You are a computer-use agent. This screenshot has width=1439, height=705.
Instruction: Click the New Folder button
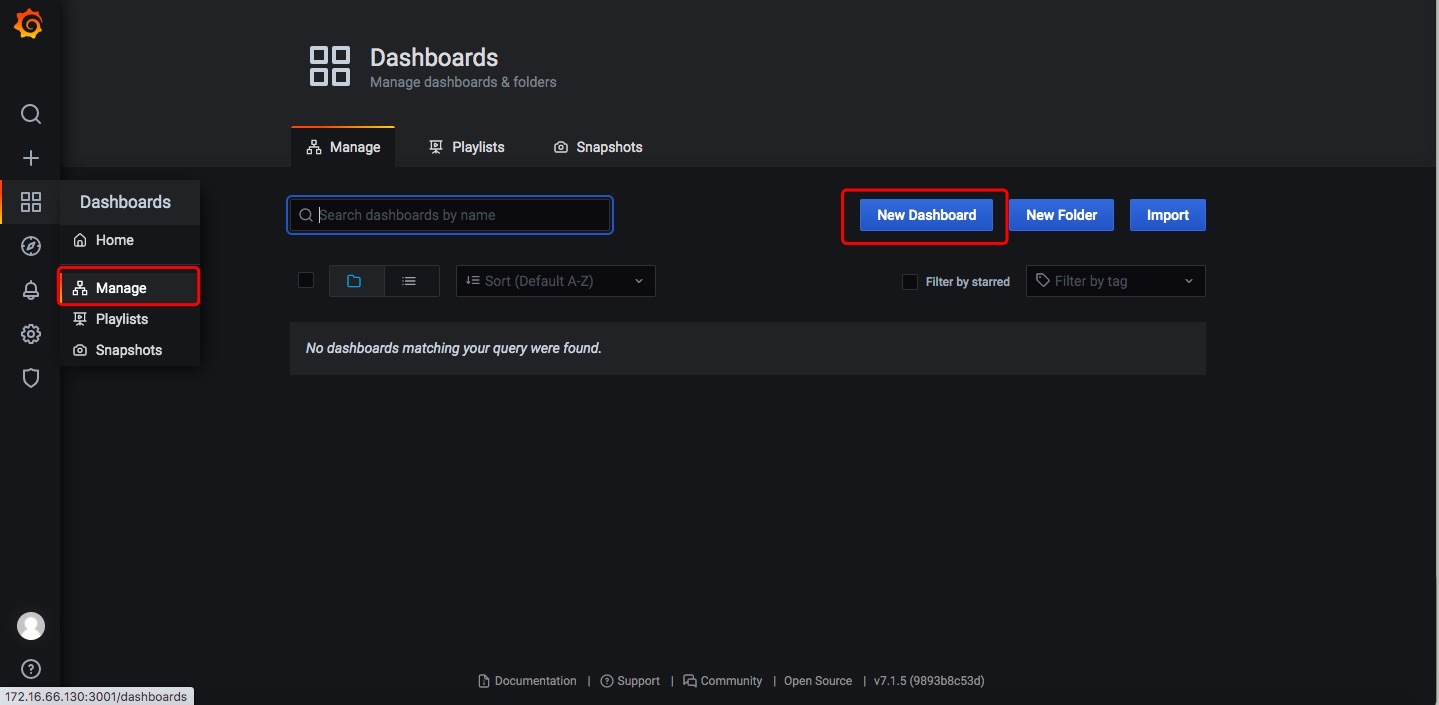click(1061, 215)
